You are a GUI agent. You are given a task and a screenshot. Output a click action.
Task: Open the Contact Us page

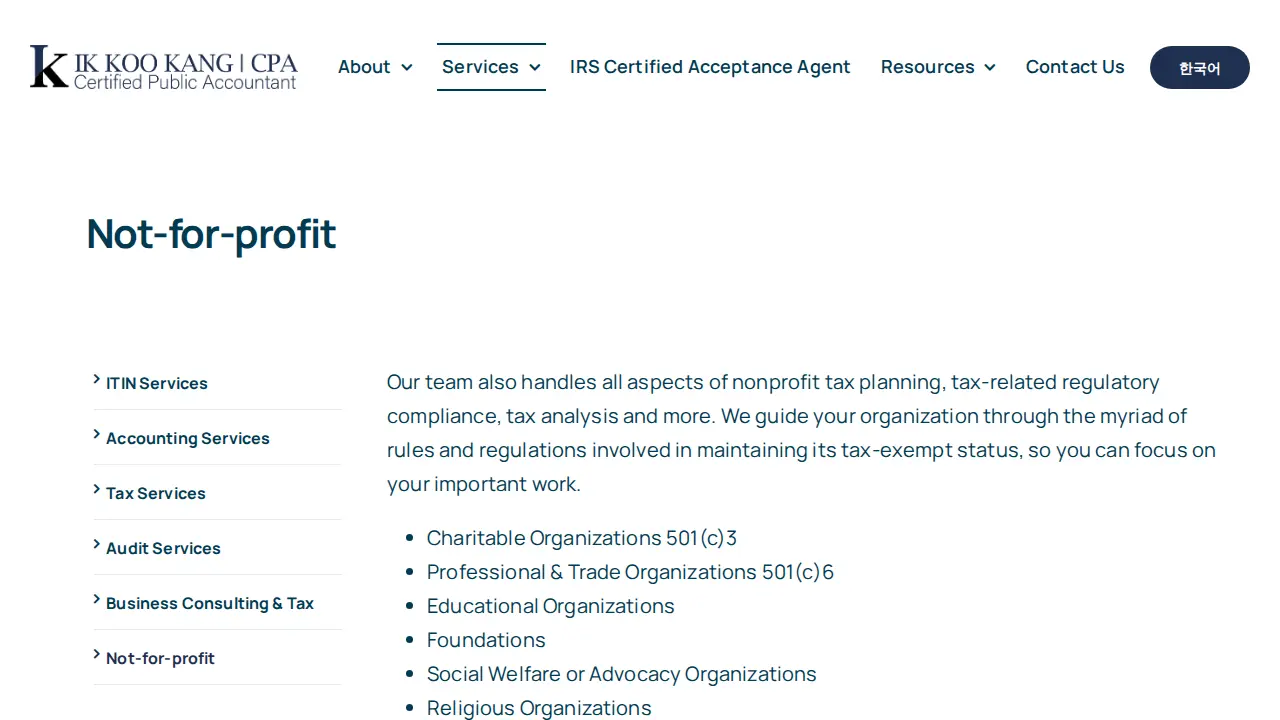(1075, 67)
